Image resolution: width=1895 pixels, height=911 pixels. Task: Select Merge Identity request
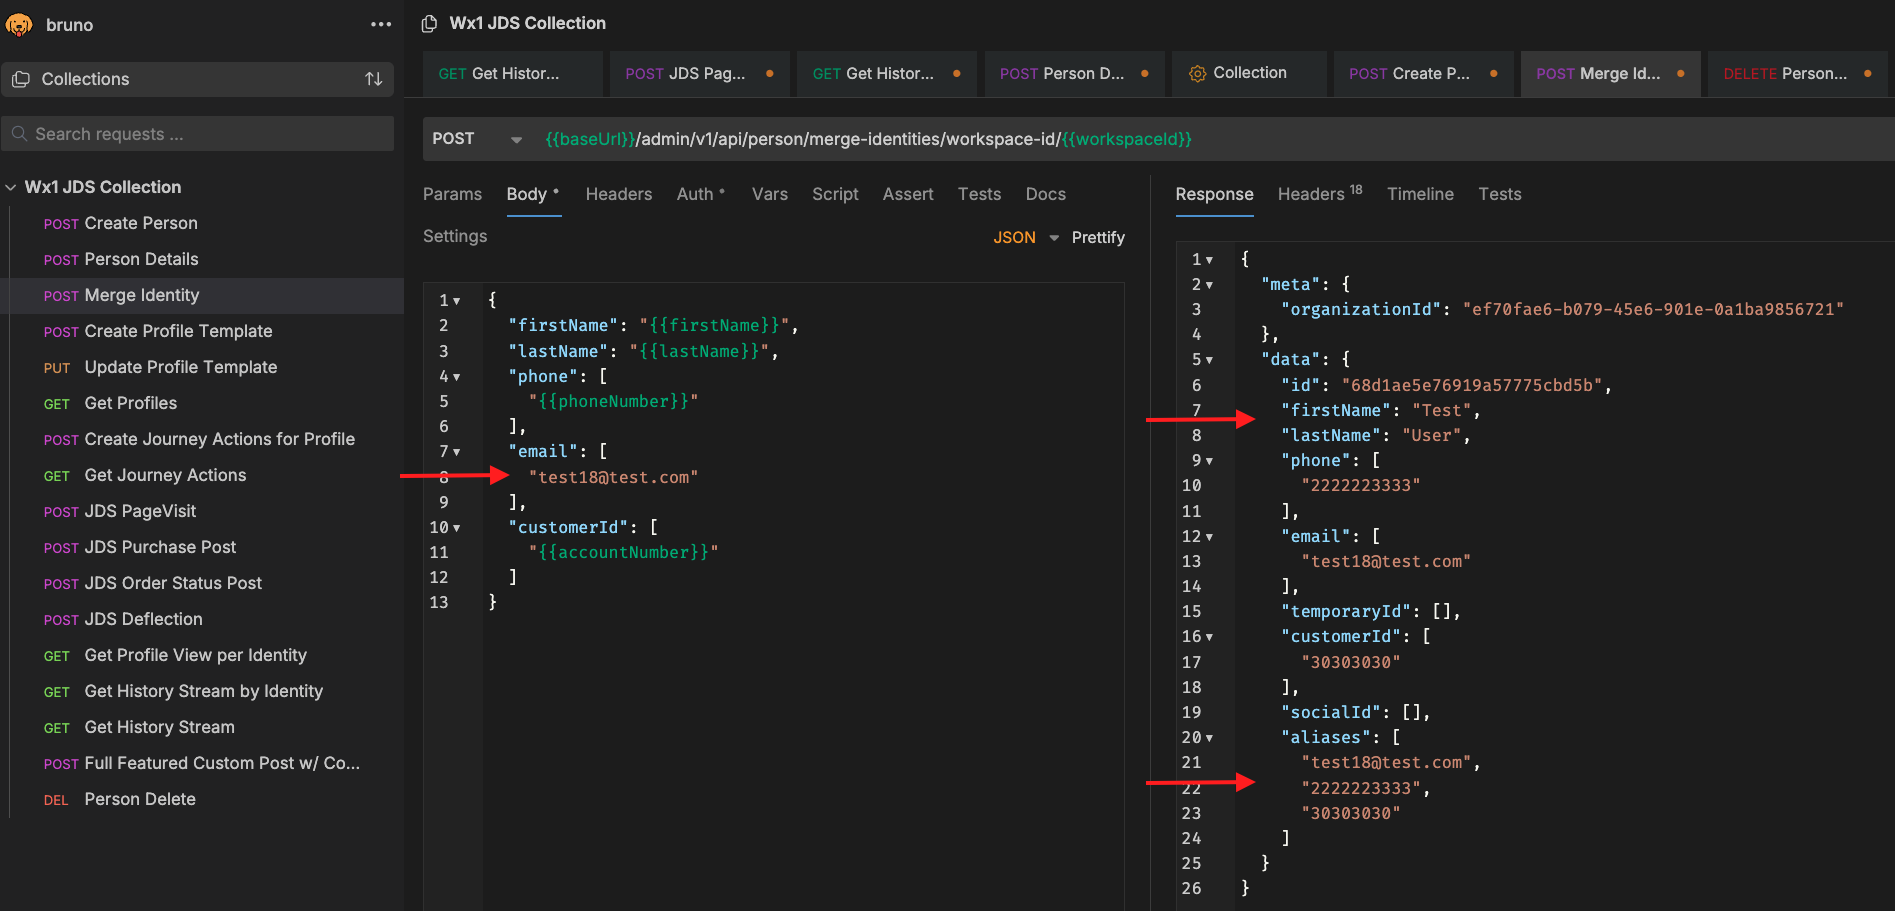tap(203, 295)
